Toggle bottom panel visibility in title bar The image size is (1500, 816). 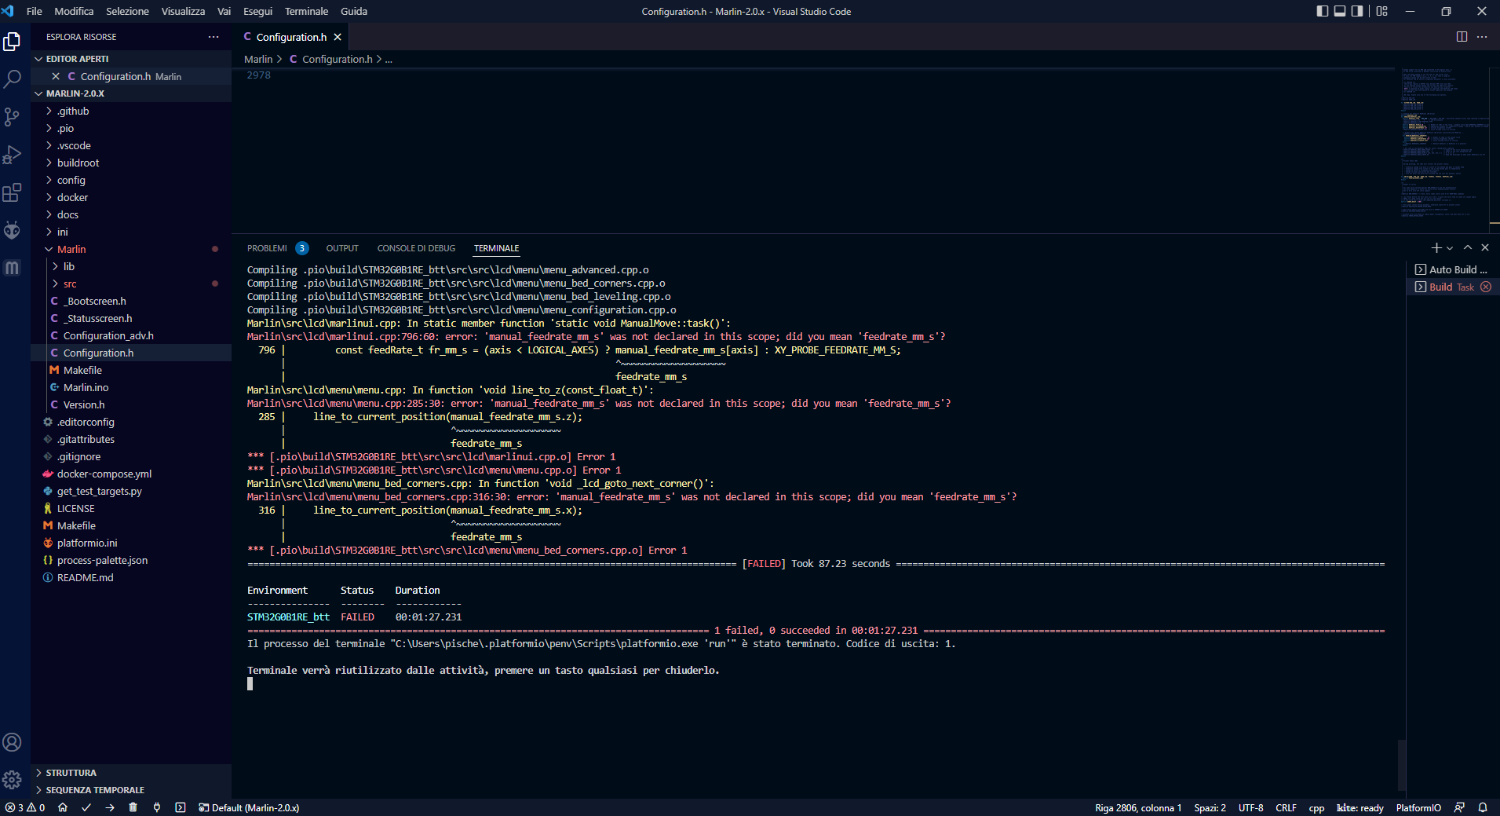point(1340,11)
